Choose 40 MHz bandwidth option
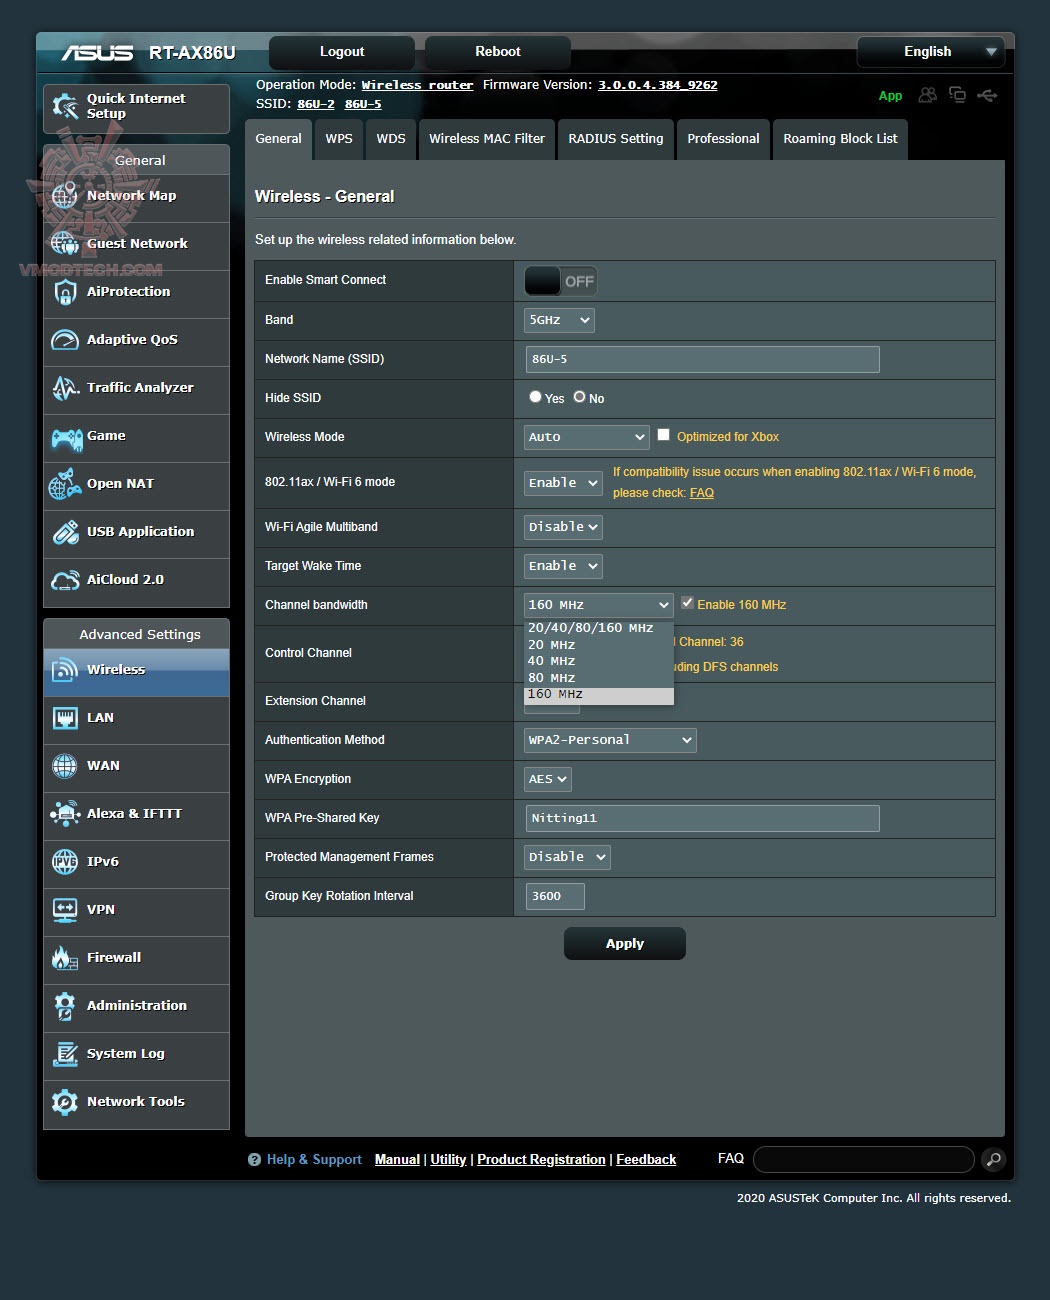 click(x=599, y=661)
